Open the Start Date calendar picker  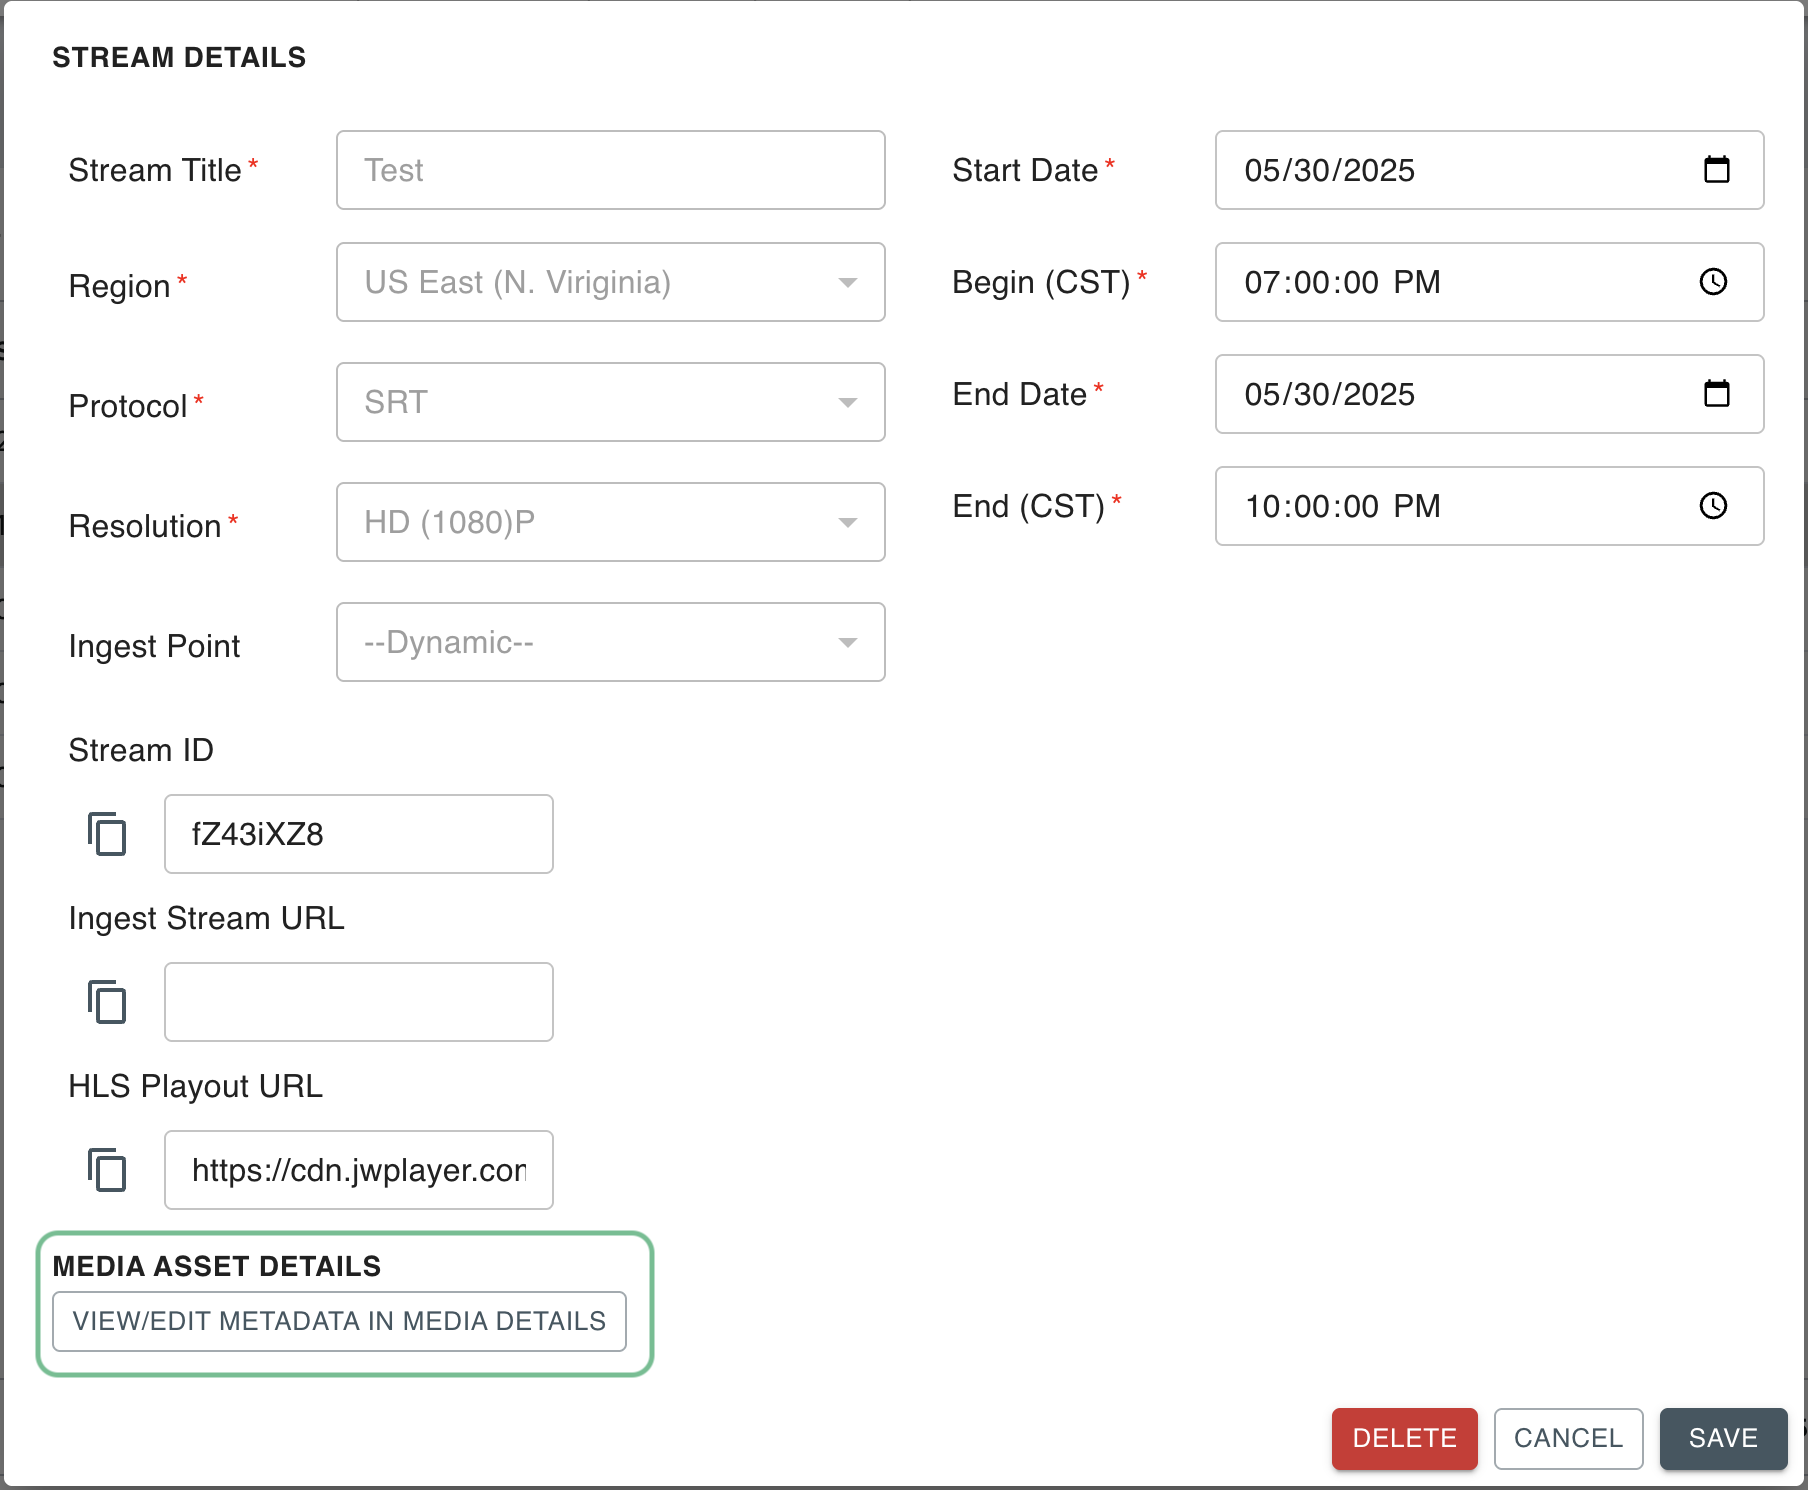1716,170
